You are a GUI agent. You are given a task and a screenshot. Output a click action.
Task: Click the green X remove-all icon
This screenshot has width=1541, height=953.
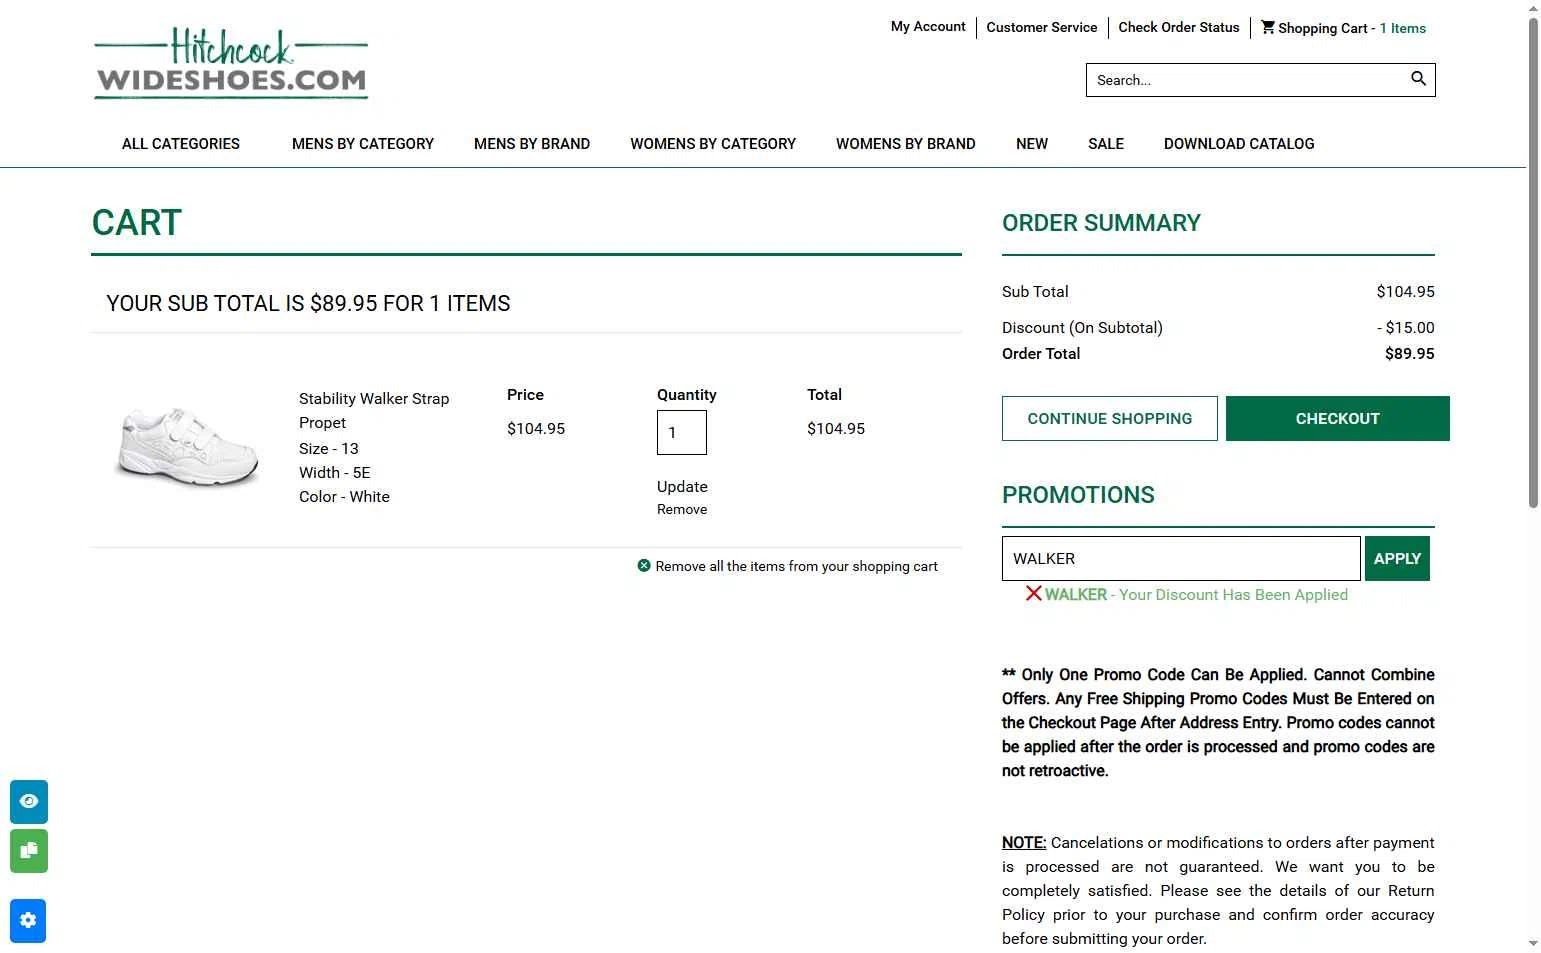click(x=644, y=565)
